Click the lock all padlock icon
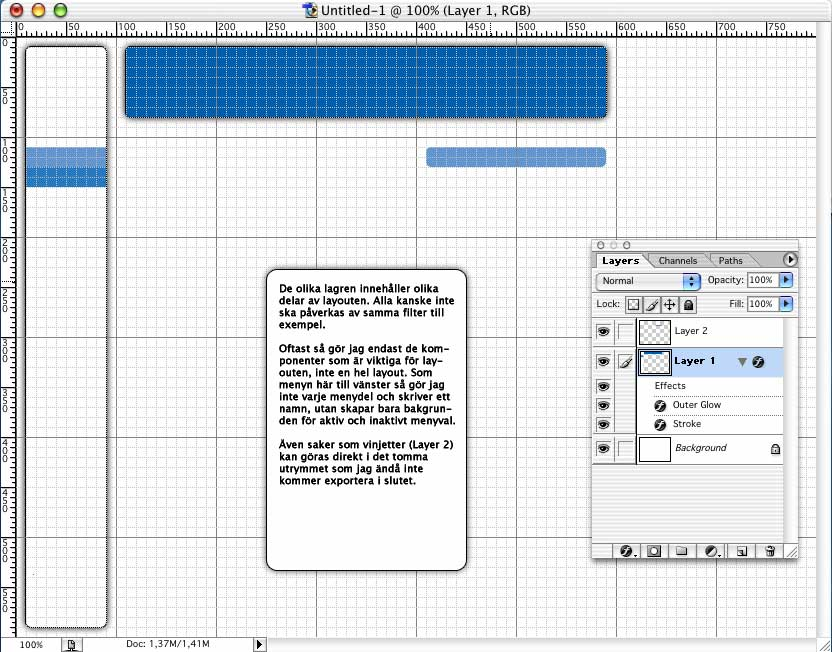The image size is (832, 652). click(688, 304)
